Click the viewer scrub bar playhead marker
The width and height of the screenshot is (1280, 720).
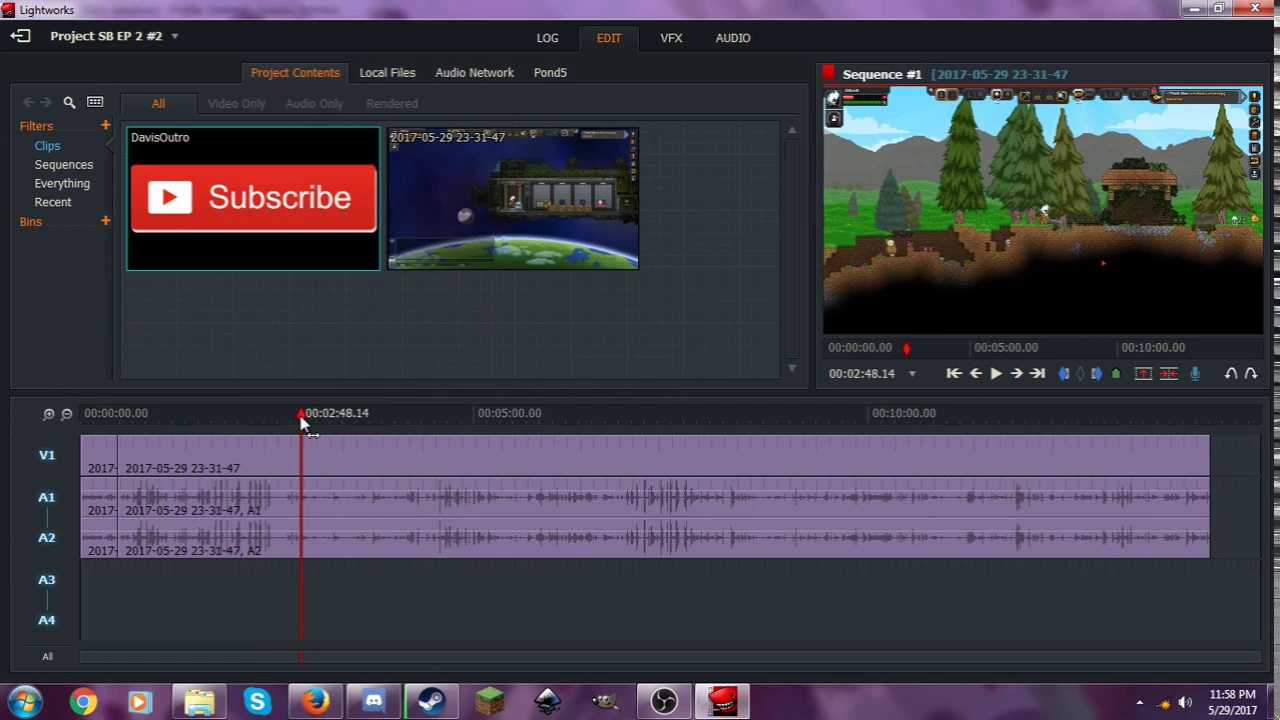[x=906, y=348]
